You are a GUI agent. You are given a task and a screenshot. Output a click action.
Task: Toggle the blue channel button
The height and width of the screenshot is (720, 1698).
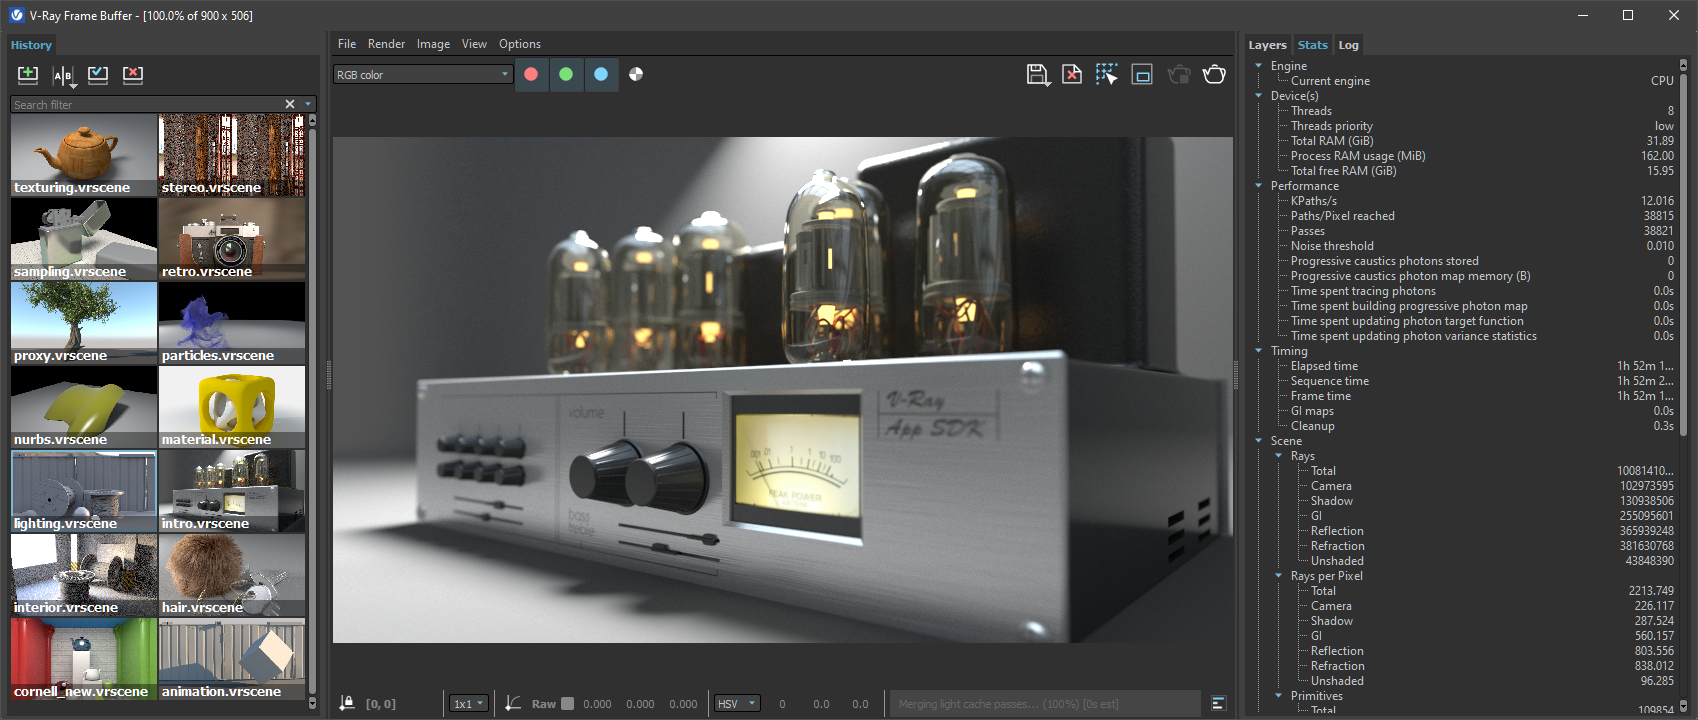click(x=601, y=74)
